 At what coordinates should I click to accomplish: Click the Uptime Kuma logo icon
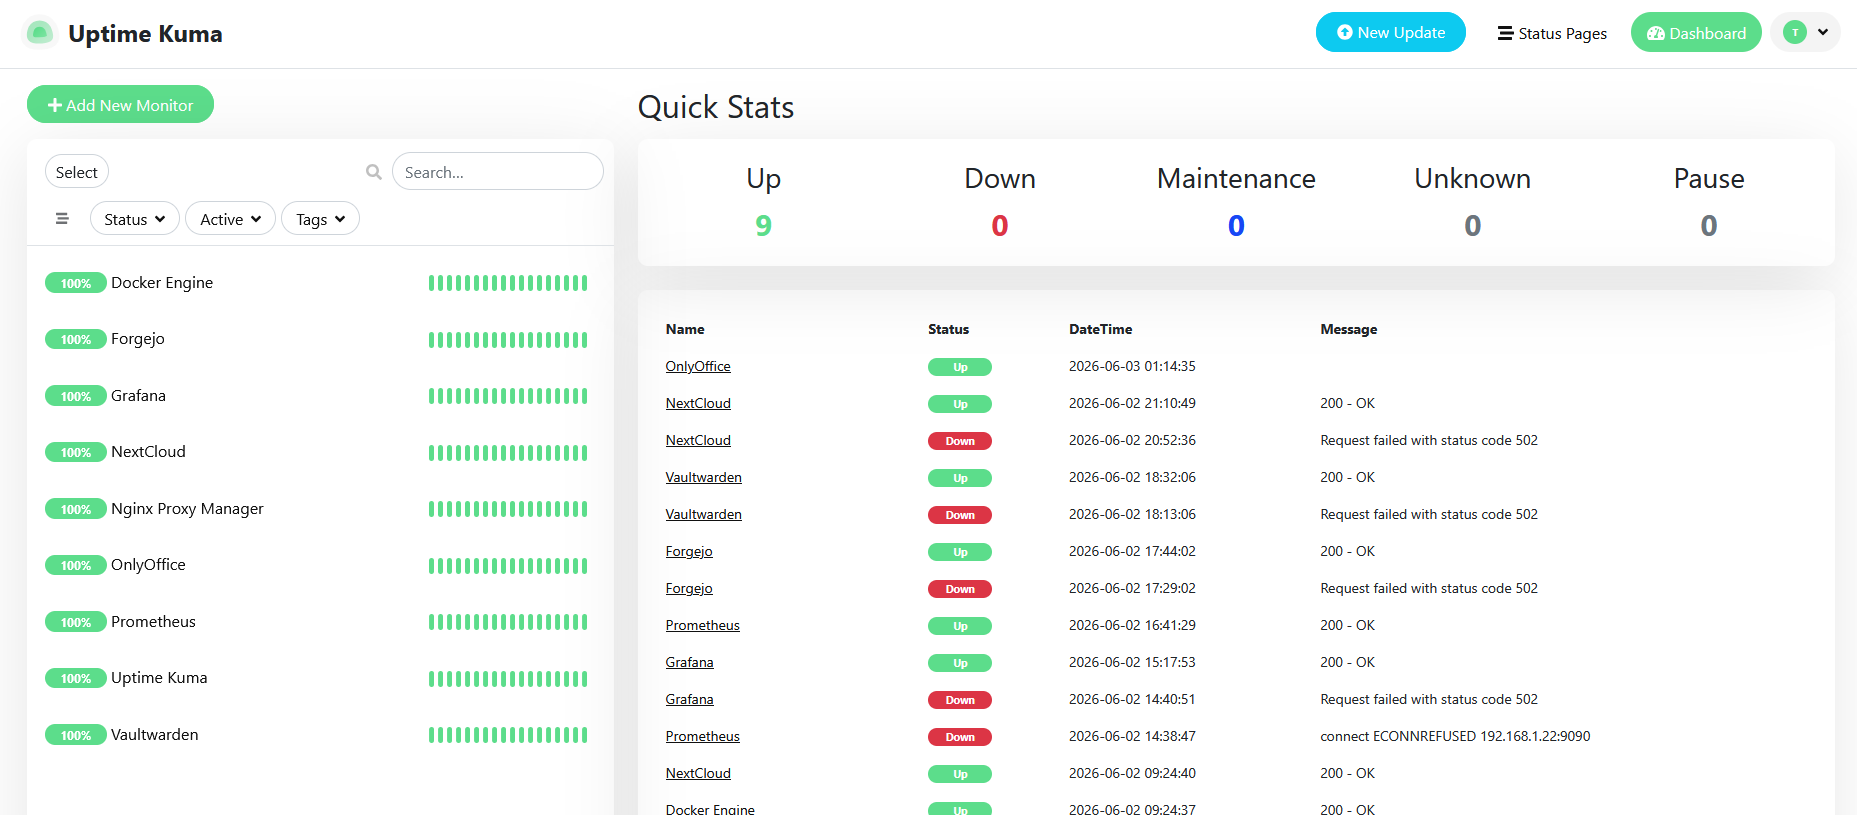click(39, 33)
